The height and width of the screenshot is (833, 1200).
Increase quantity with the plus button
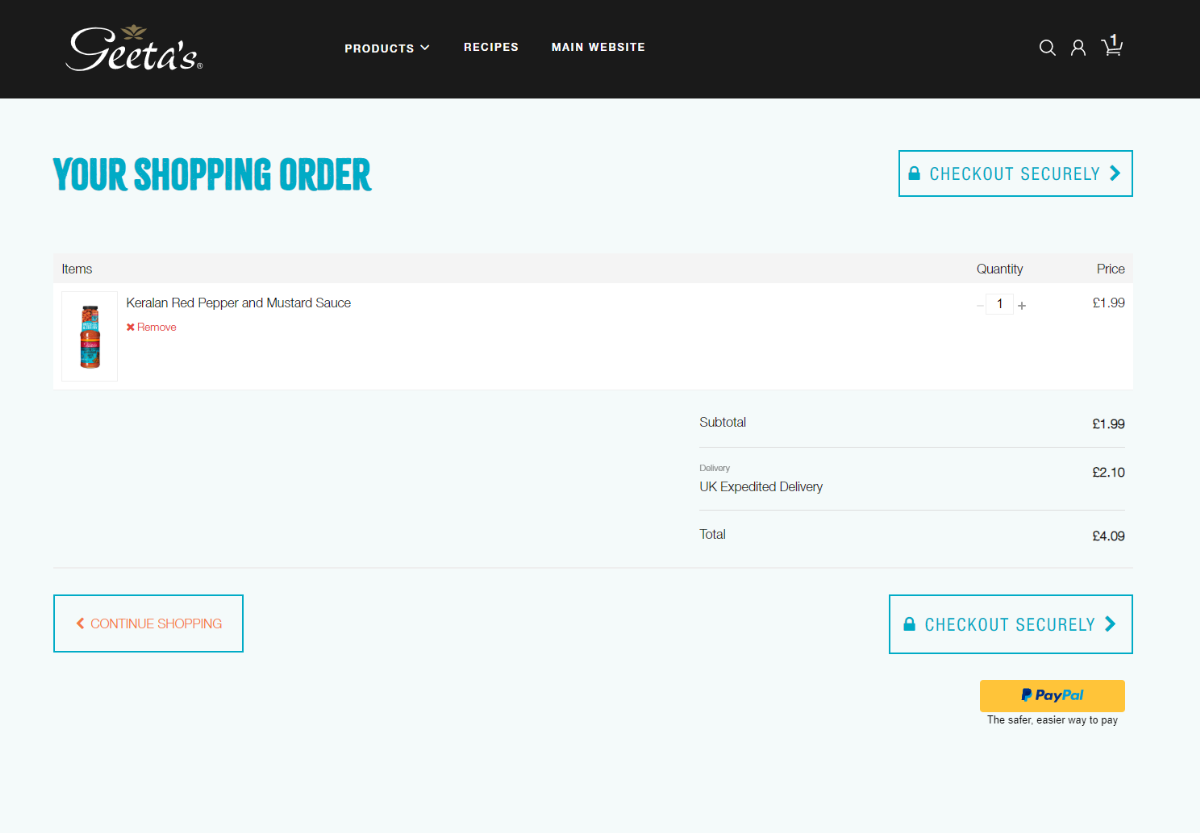1021,305
